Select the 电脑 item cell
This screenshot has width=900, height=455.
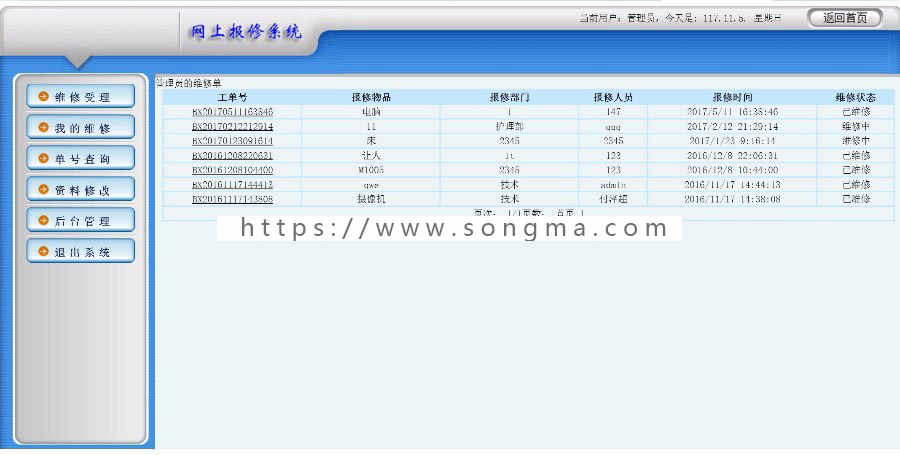point(371,112)
